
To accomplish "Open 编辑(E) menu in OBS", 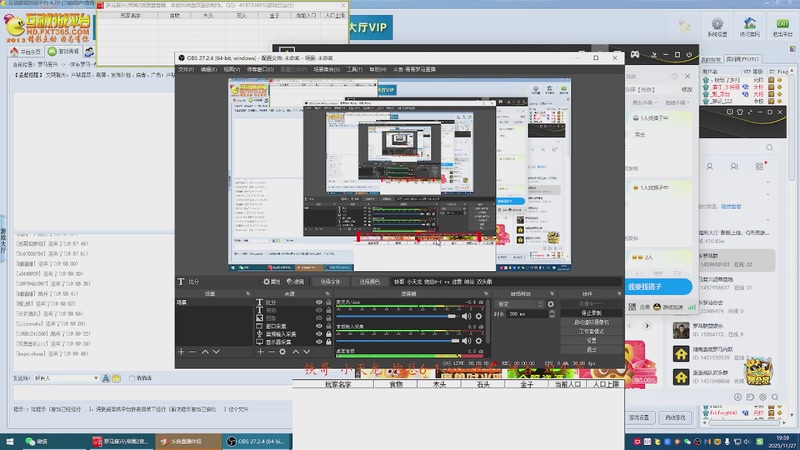I will click(209, 69).
